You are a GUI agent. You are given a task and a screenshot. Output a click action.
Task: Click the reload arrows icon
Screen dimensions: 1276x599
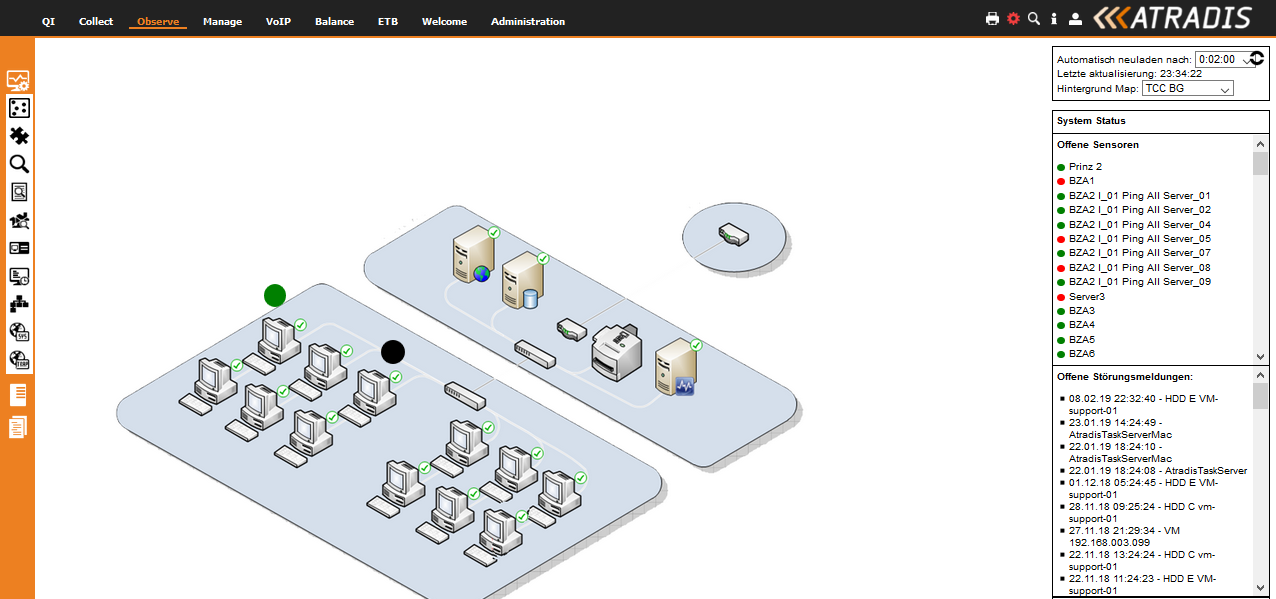point(1257,59)
